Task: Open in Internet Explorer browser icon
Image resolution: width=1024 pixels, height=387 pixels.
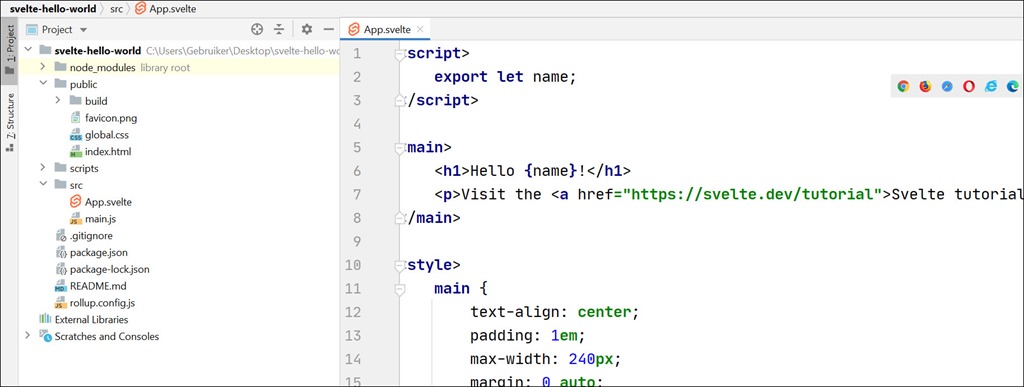Action: 991,86
